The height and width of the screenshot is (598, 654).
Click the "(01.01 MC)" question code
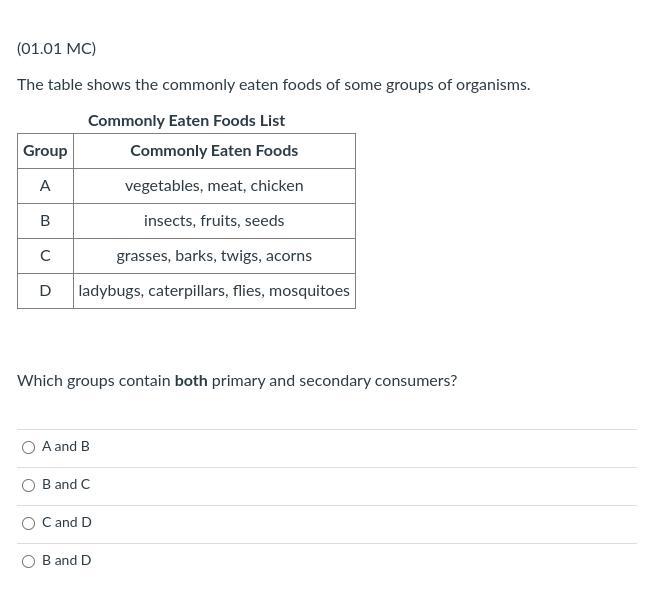[56, 48]
